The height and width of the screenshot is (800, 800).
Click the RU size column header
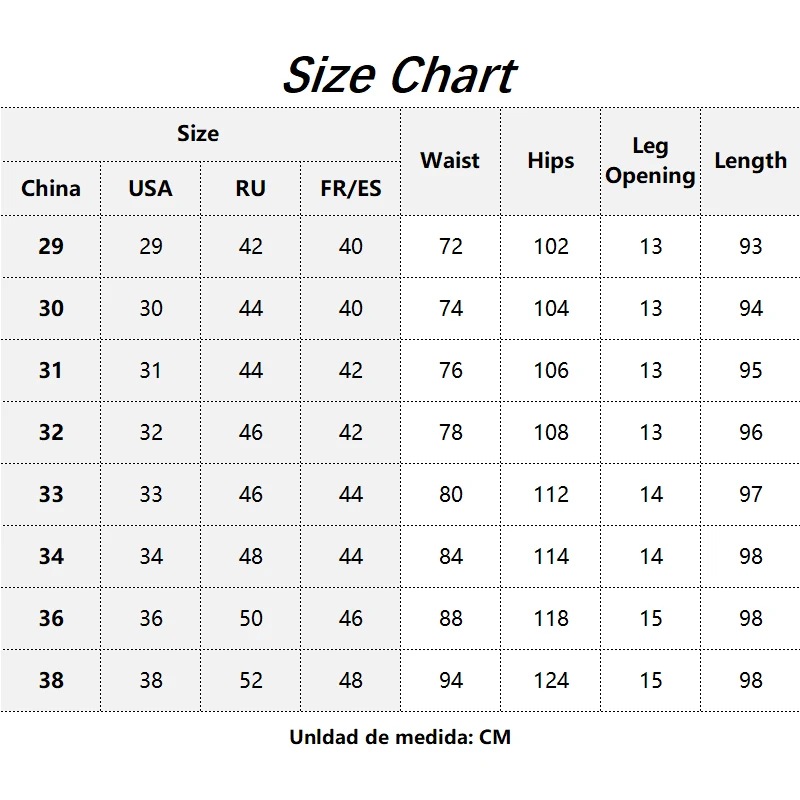click(x=250, y=188)
